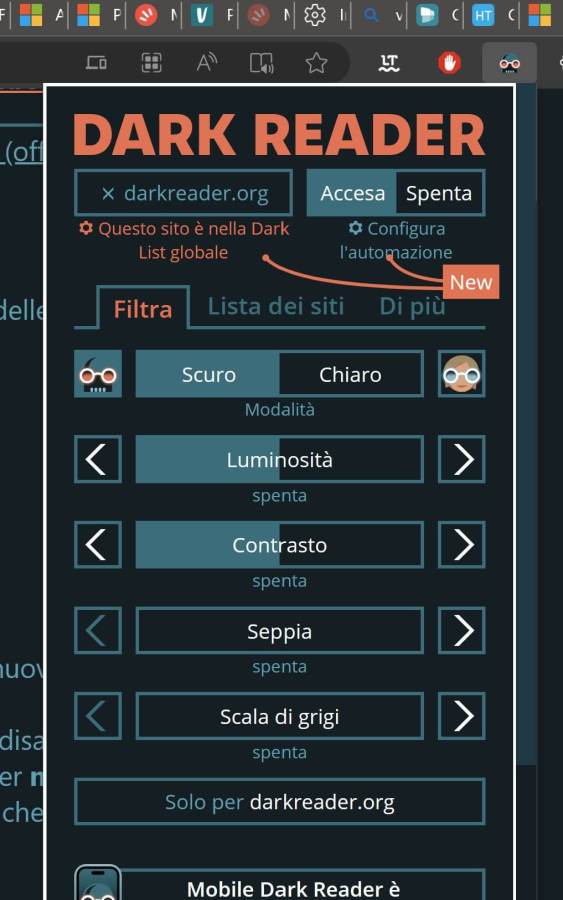Image resolution: width=563 pixels, height=900 pixels.
Task: Open immersive reader book icon
Action: click(x=262, y=63)
